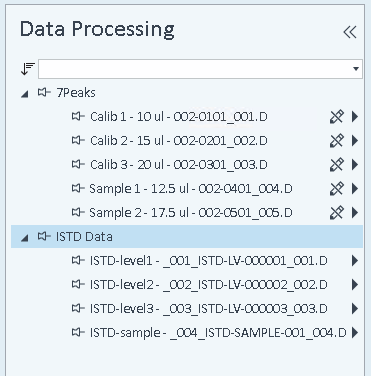371x376 pixels.
Task: Collapse the 7Peaks tree node
Action: 25,94
